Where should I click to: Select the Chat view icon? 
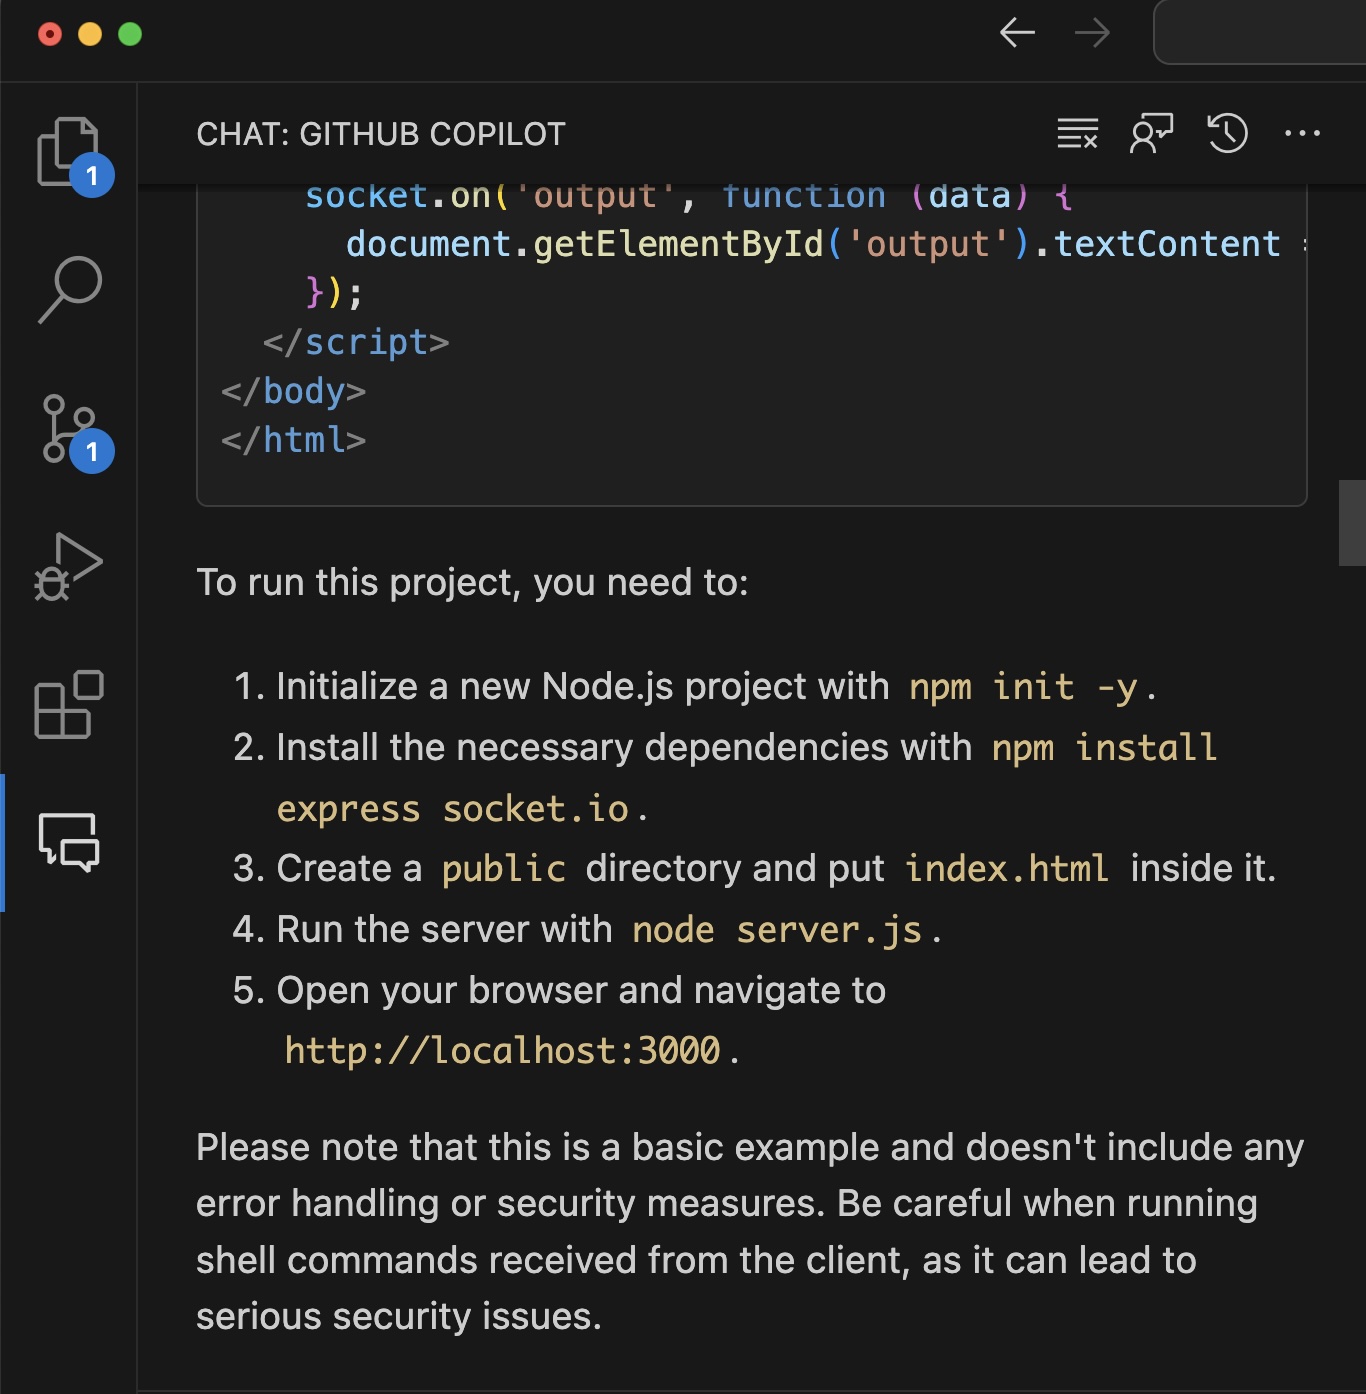69,842
